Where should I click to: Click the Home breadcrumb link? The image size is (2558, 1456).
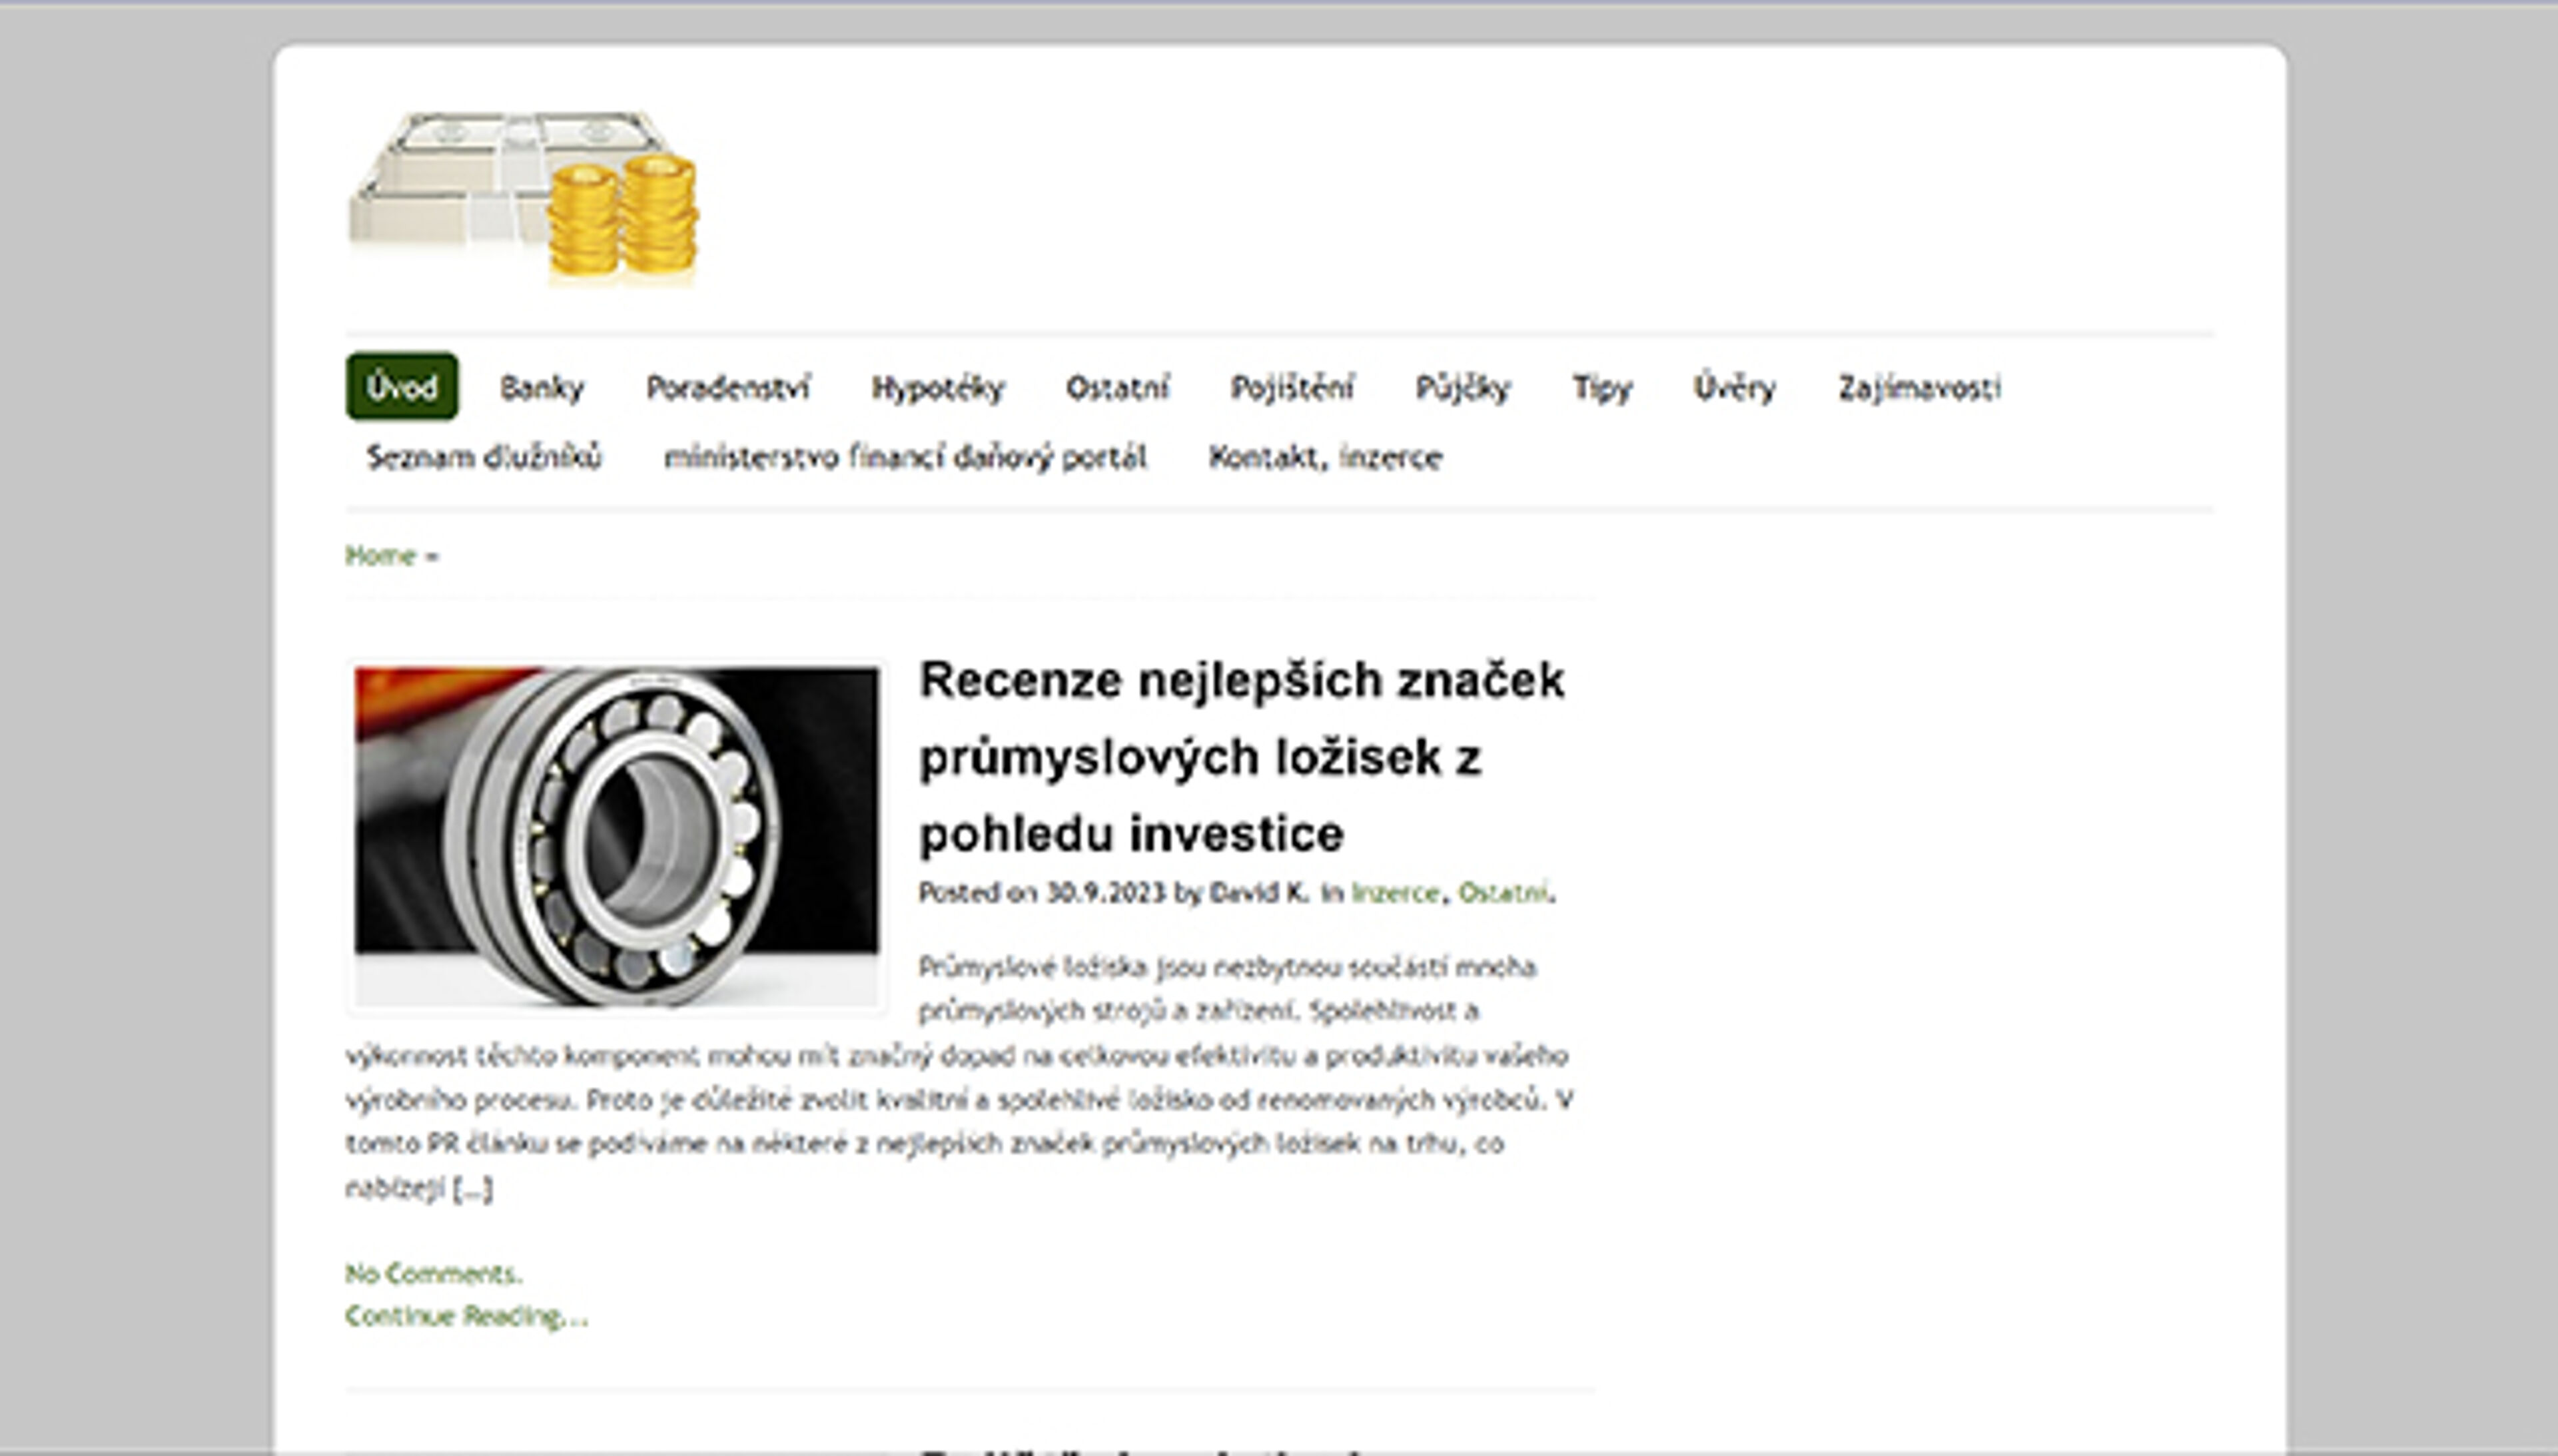pyautogui.click(x=380, y=555)
